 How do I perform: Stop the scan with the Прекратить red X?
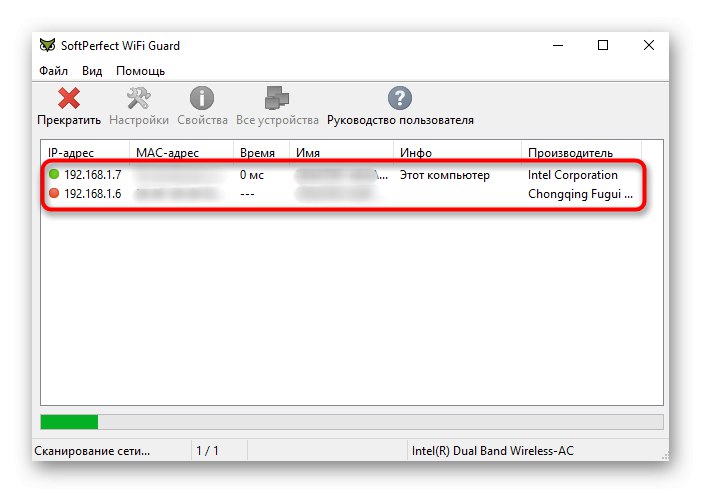(x=69, y=98)
